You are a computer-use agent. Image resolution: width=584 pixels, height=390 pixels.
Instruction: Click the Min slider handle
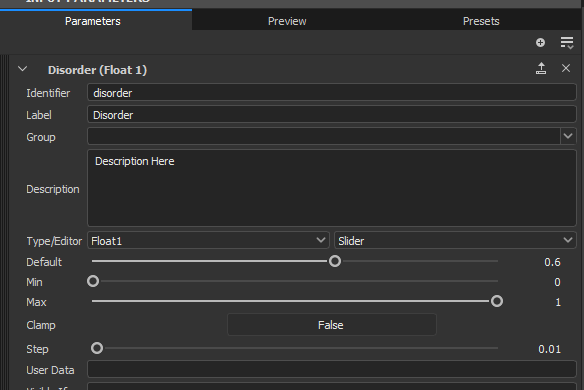(93, 281)
